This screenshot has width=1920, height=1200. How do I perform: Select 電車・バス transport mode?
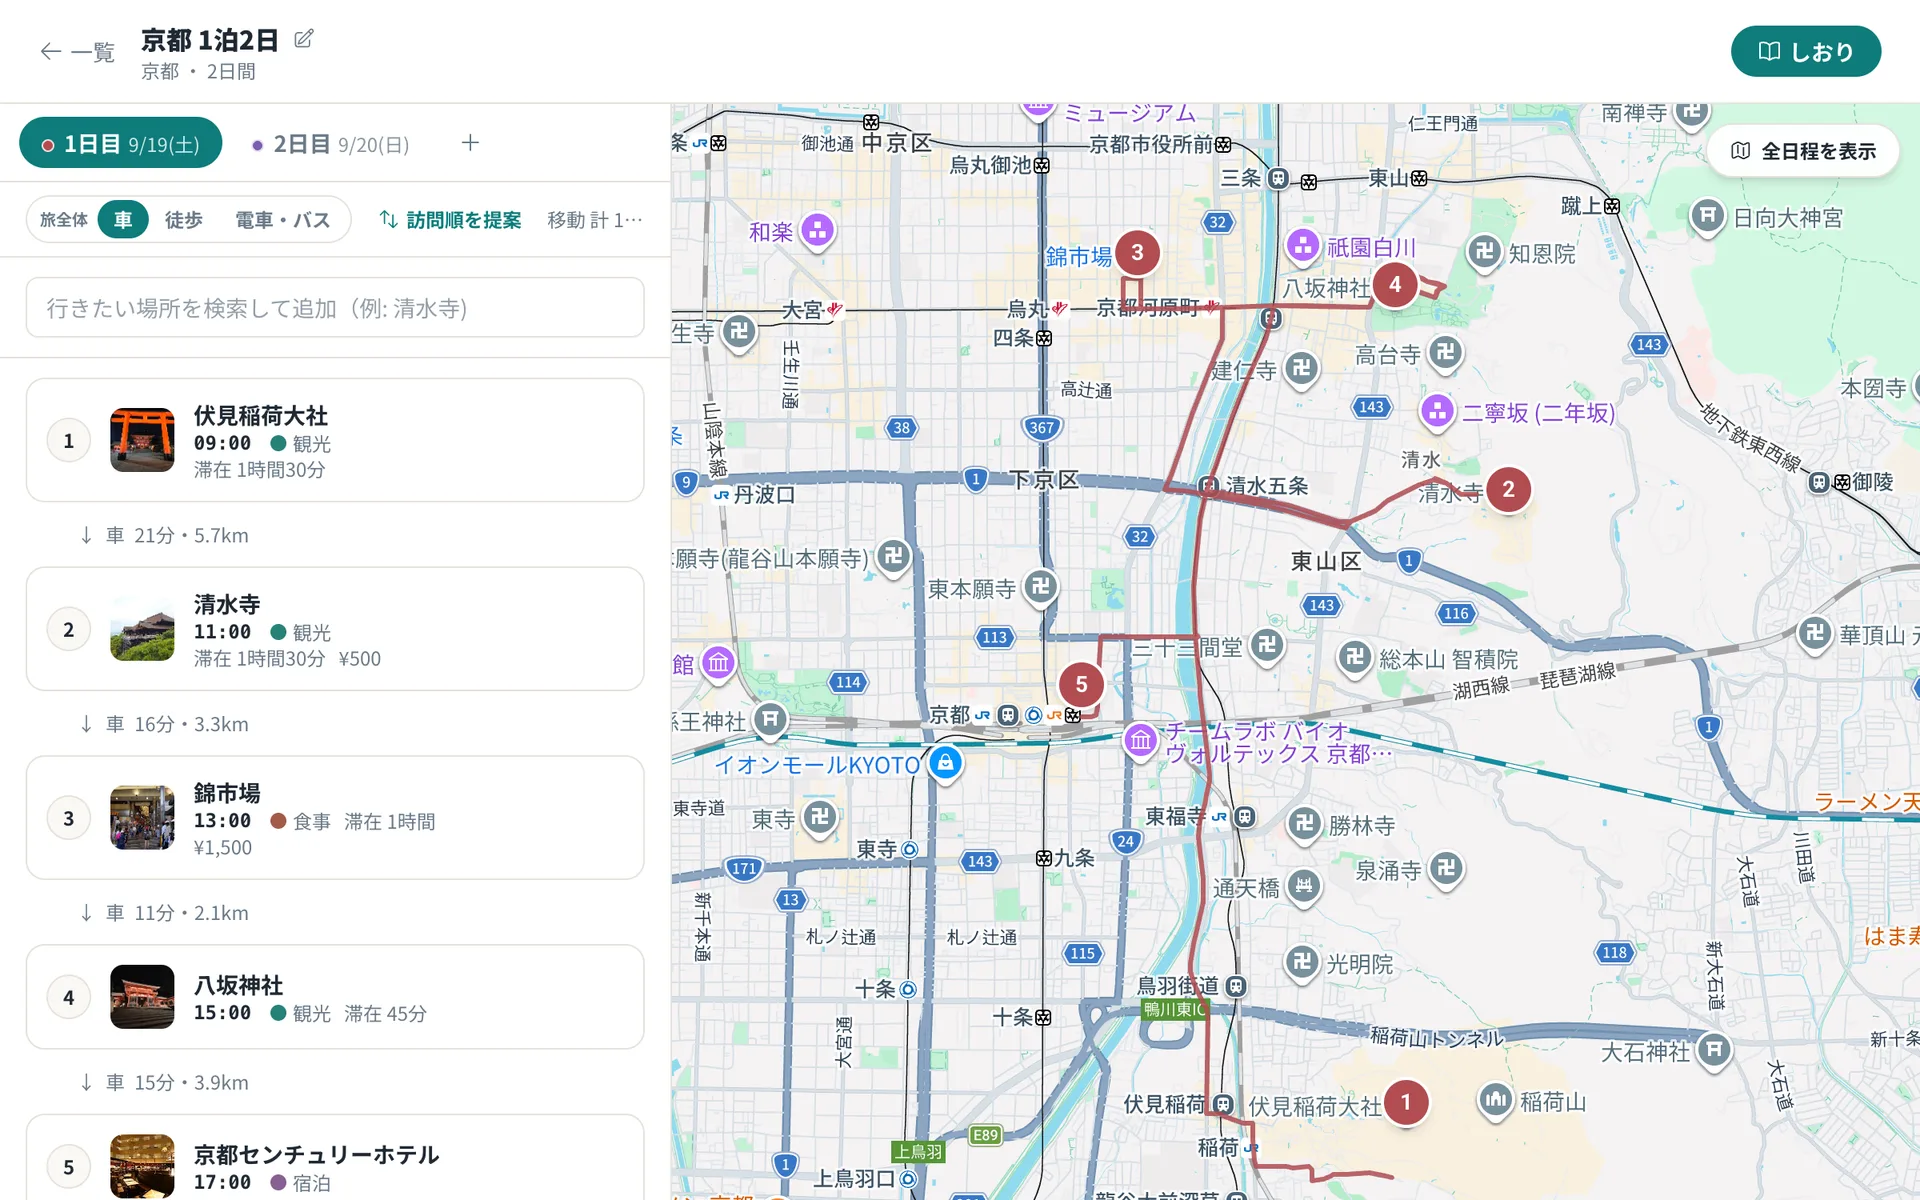pyautogui.click(x=282, y=220)
